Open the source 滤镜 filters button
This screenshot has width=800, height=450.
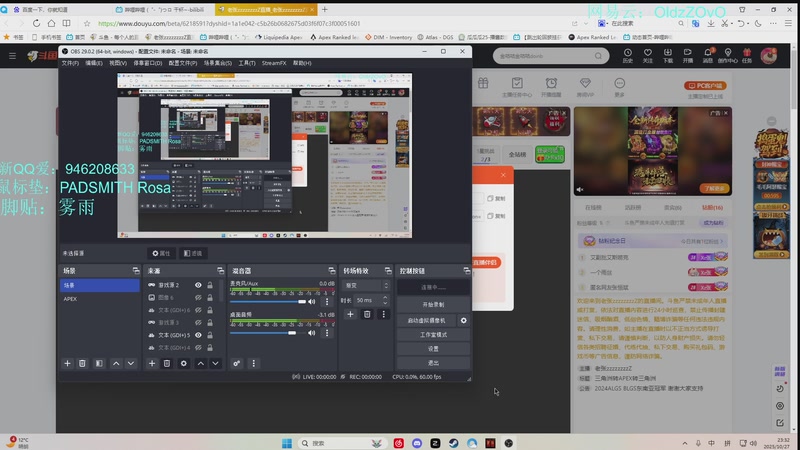193,253
